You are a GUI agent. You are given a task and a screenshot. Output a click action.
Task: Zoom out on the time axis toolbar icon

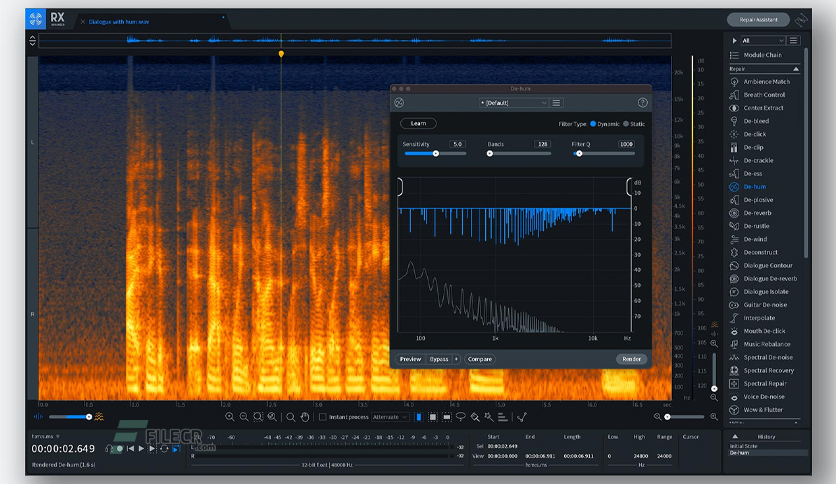point(244,417)
